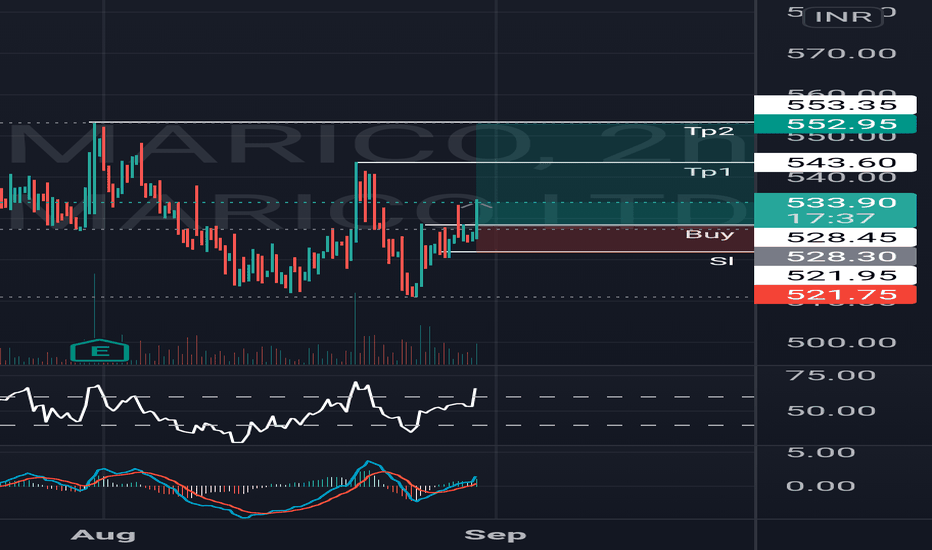Click the Sl stop-loss label
The image size is (932, 550).
[x=722, y=261]
